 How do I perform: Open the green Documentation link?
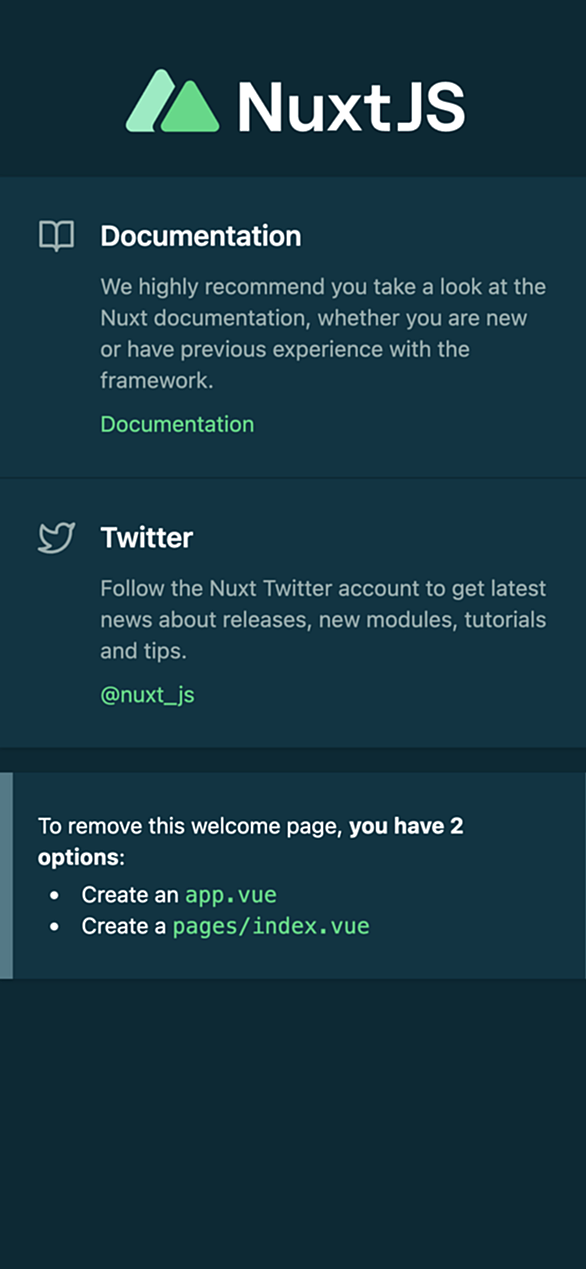(x=177, y=424)
